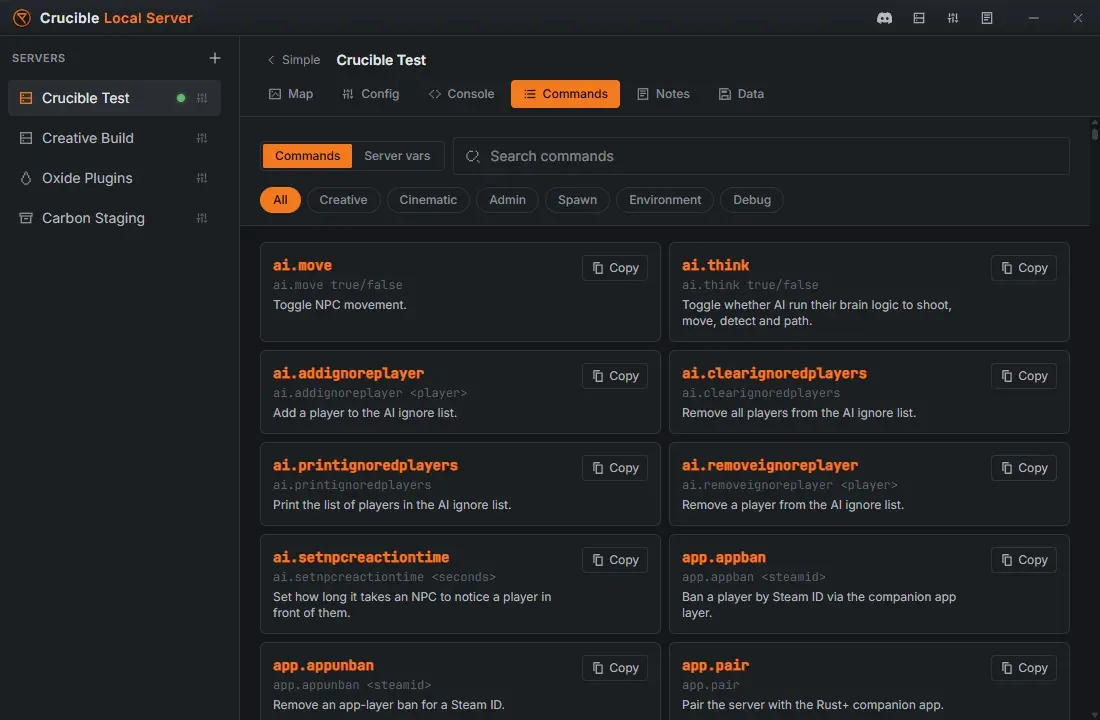This screenshot has width=1100, height=720.
Task: Copy the app.appban command
Action: [1024, 560]
